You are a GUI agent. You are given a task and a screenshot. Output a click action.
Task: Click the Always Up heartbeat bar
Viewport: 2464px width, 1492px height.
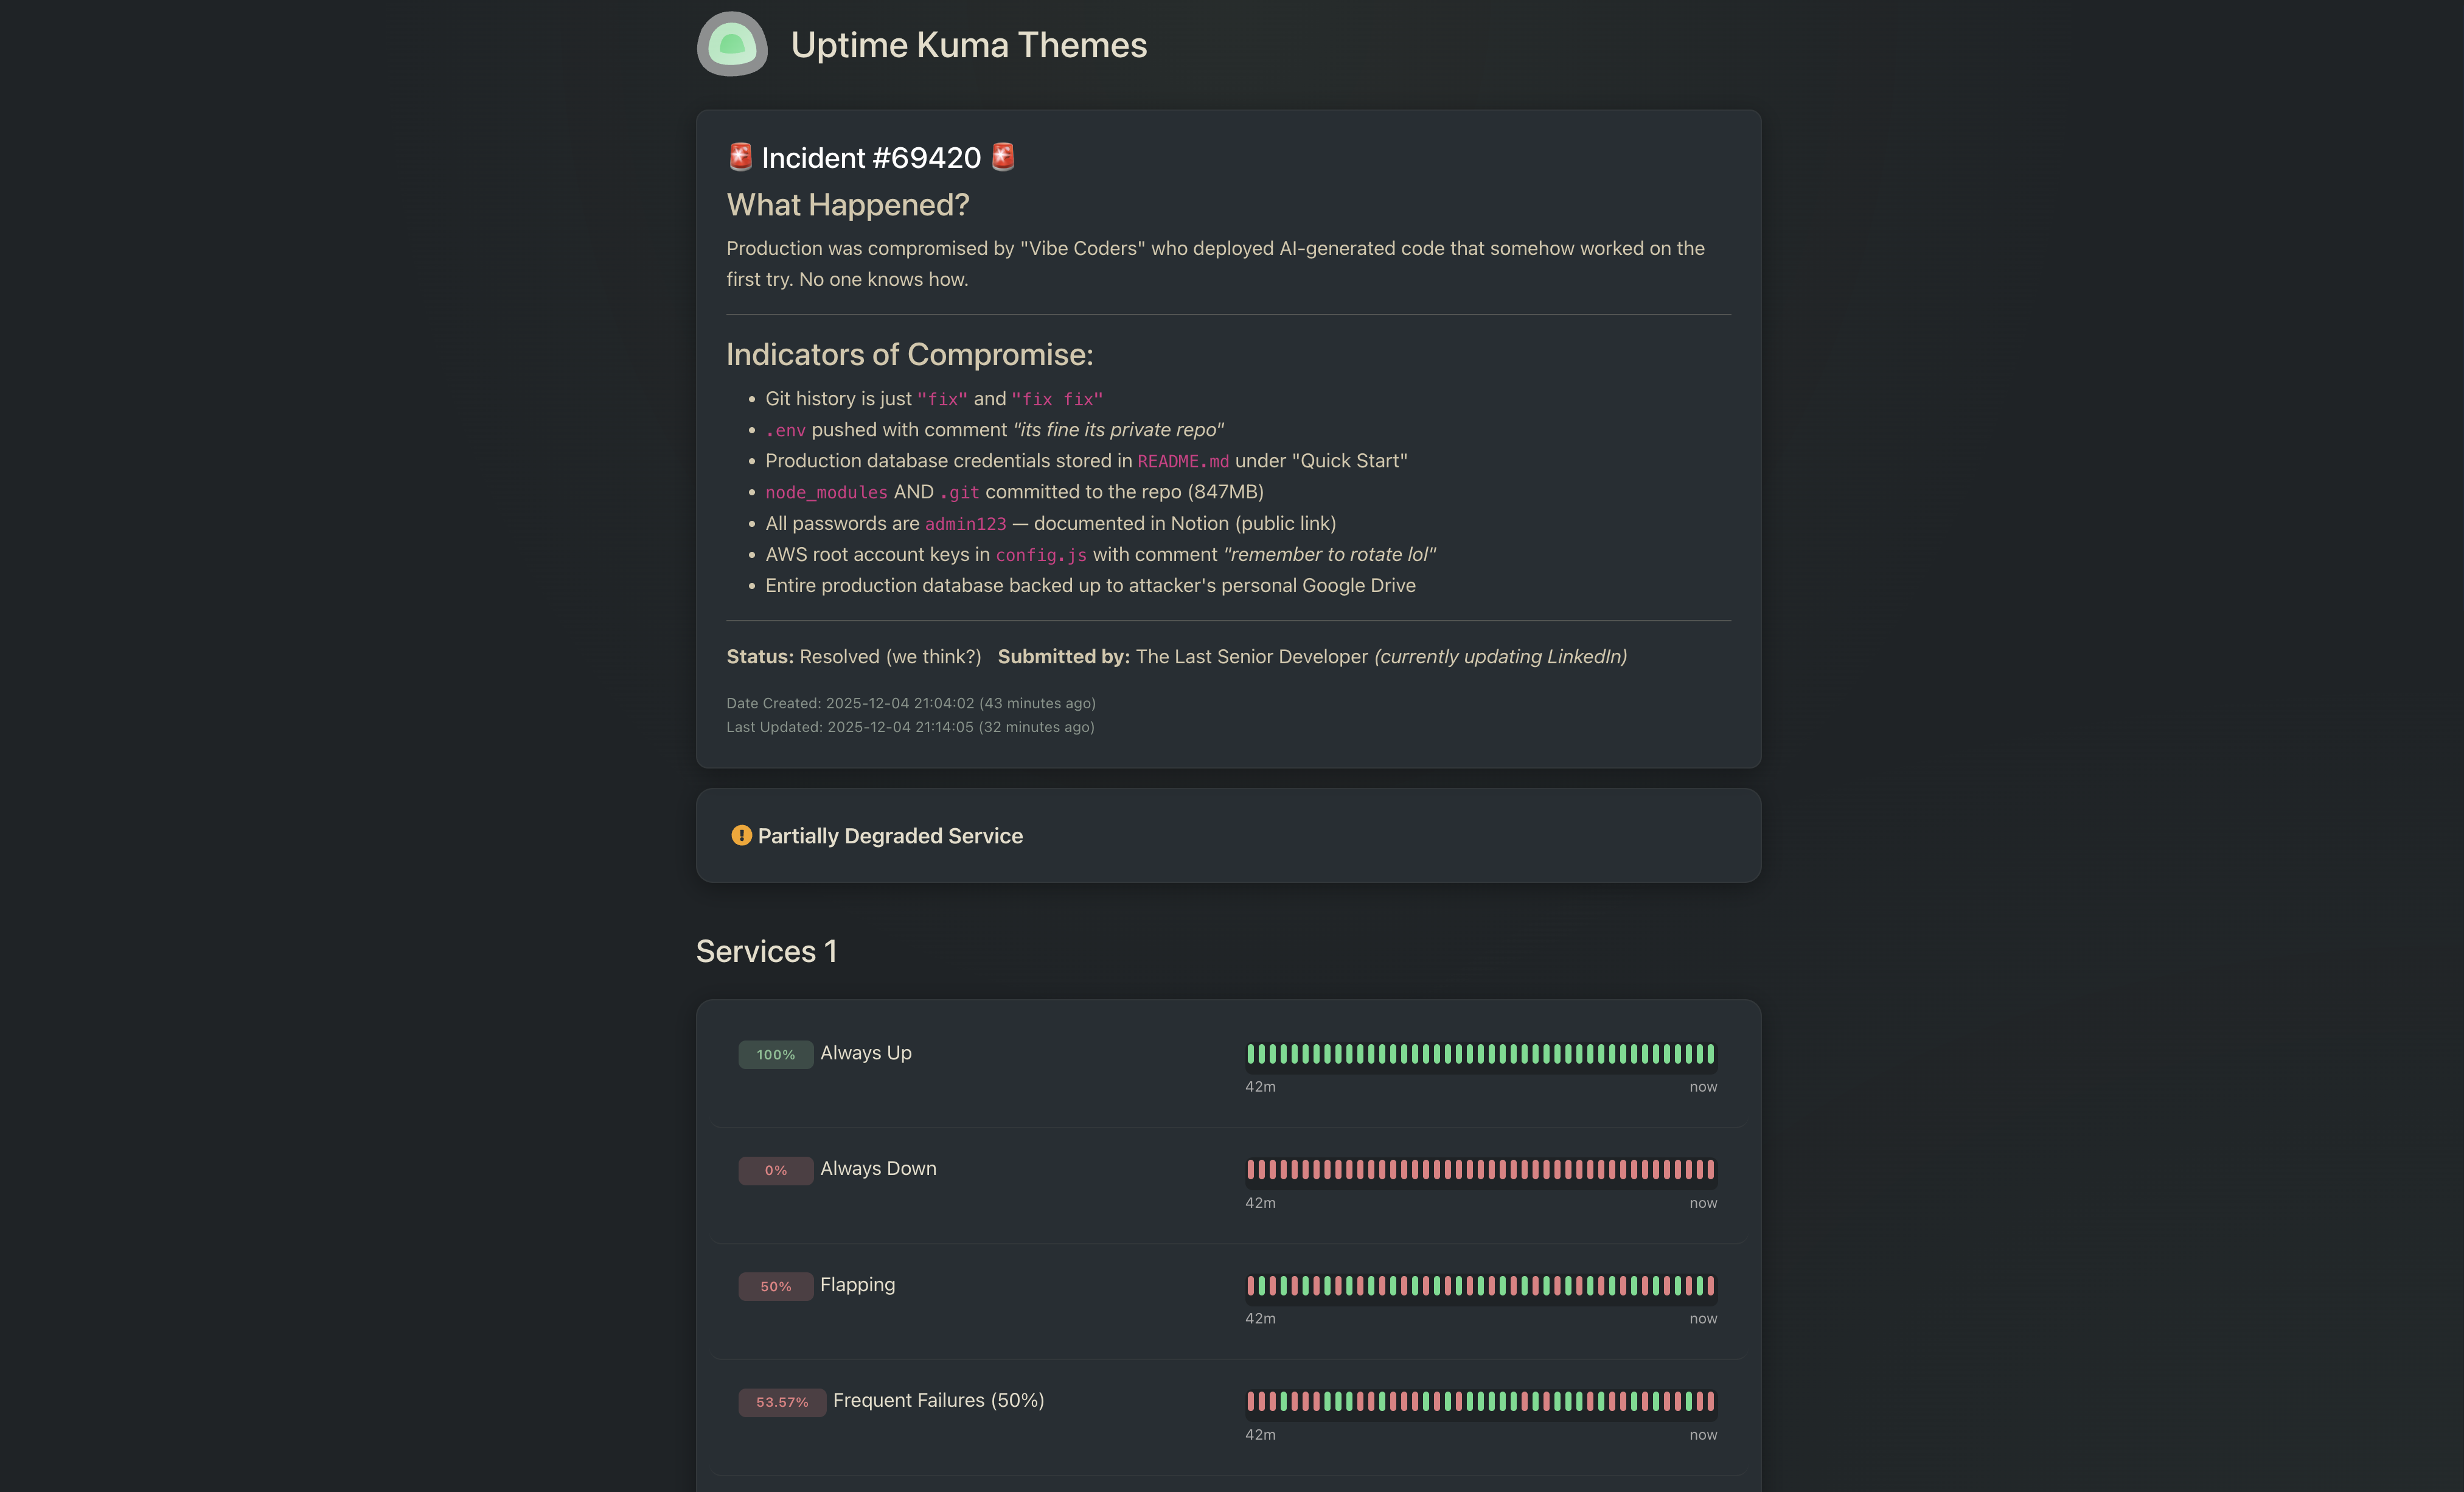click(x=1481, y=1054)
